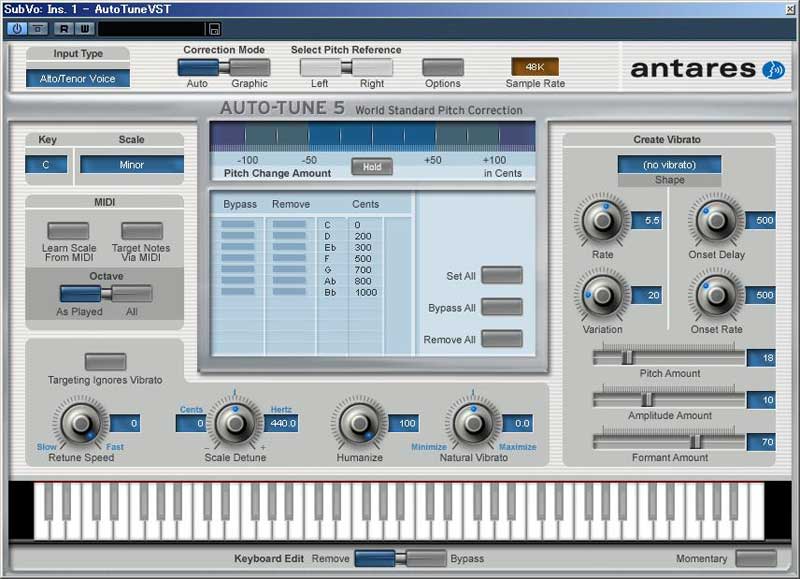The image size is (800, 579).
Task: Click the Humanize knob
Action: point(359,423)
